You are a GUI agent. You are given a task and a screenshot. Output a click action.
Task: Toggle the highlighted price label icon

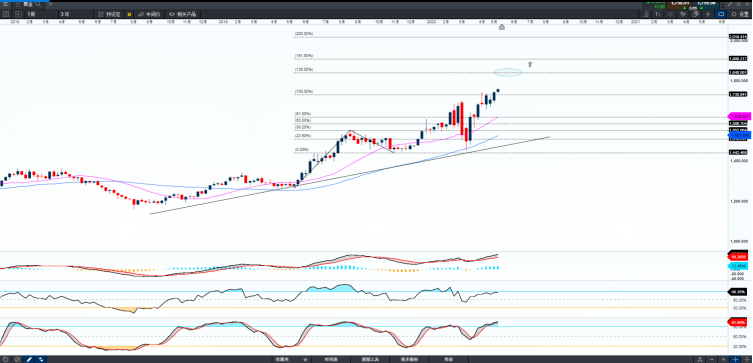pyautogui.click(x=721, y=14)
